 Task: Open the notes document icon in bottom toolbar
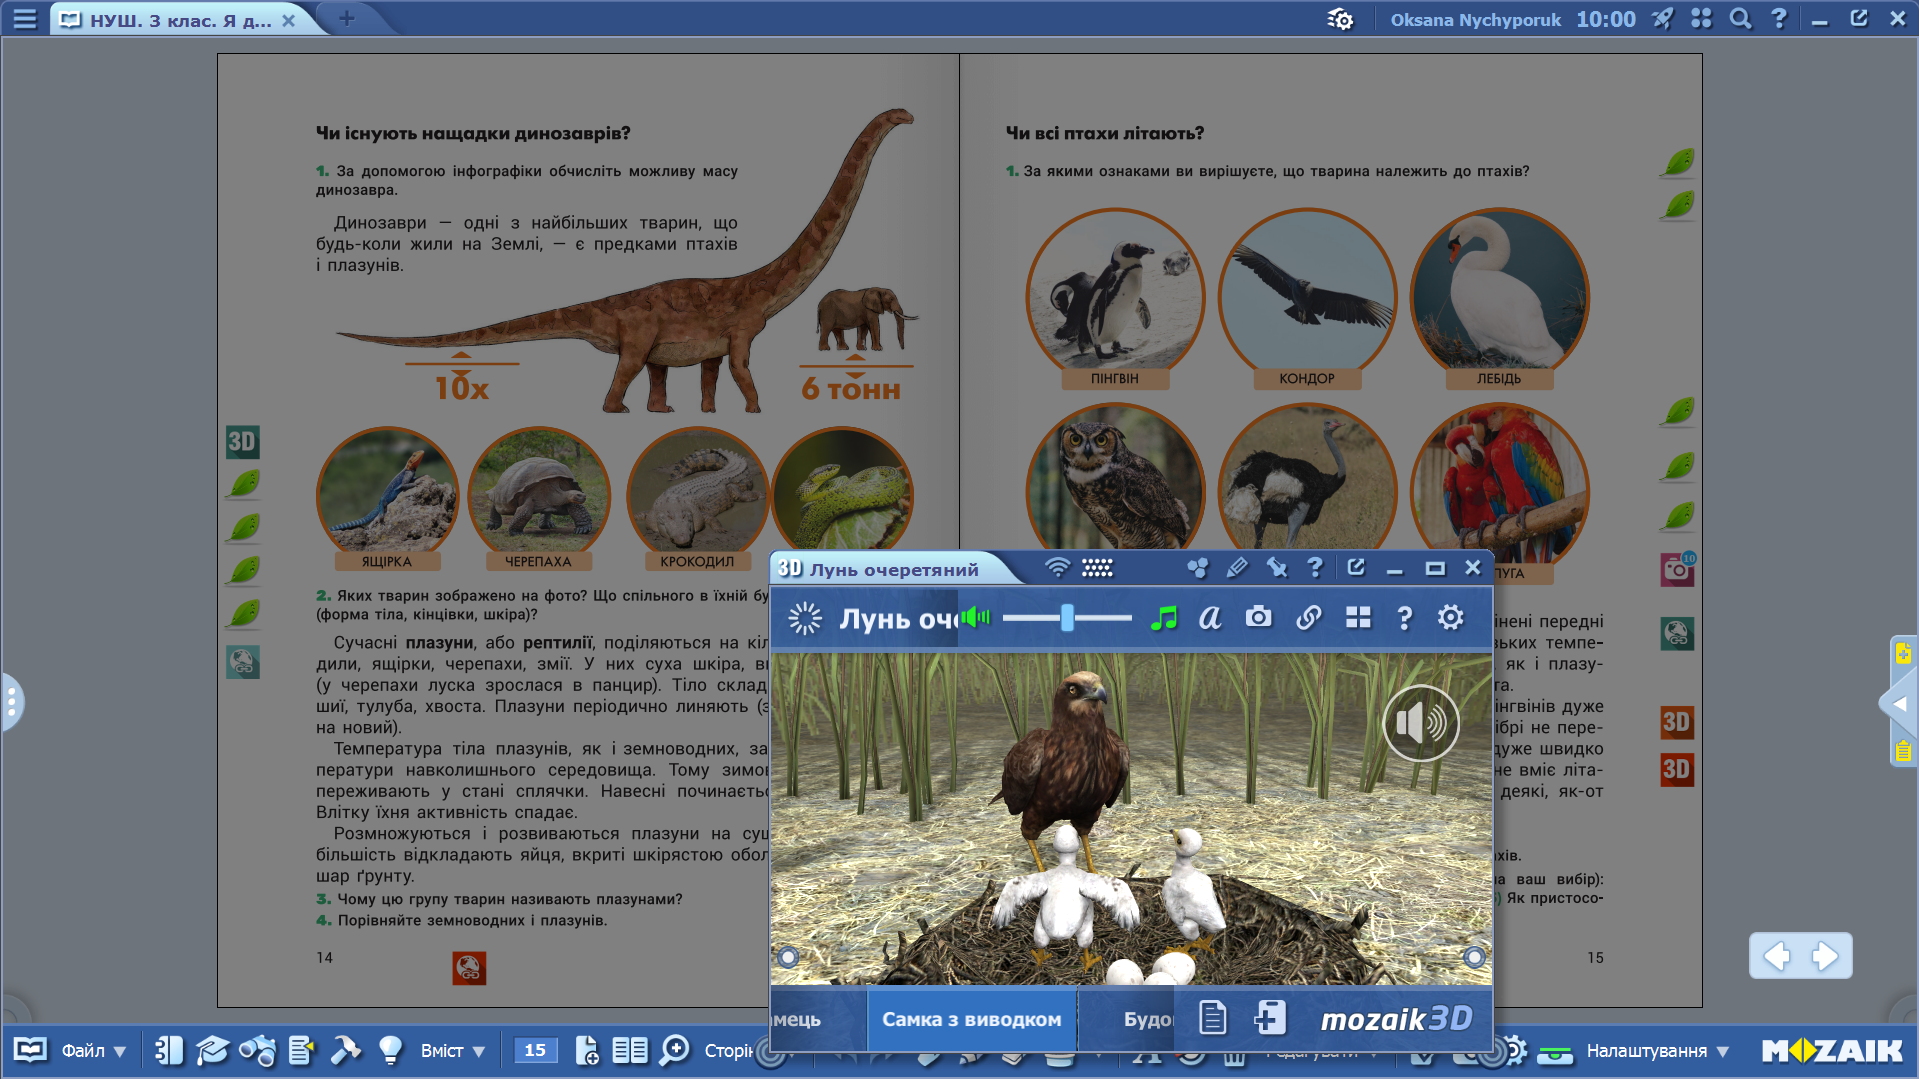point(301,1050)
